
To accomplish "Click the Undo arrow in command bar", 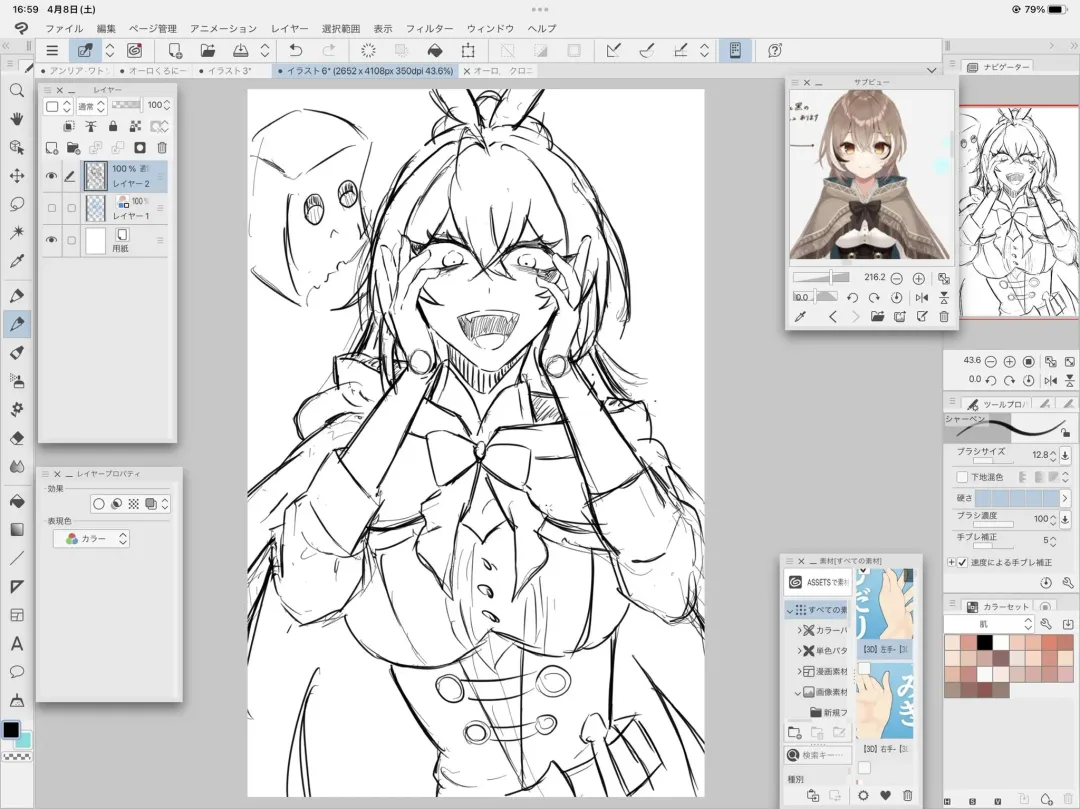I will (295, 50).
